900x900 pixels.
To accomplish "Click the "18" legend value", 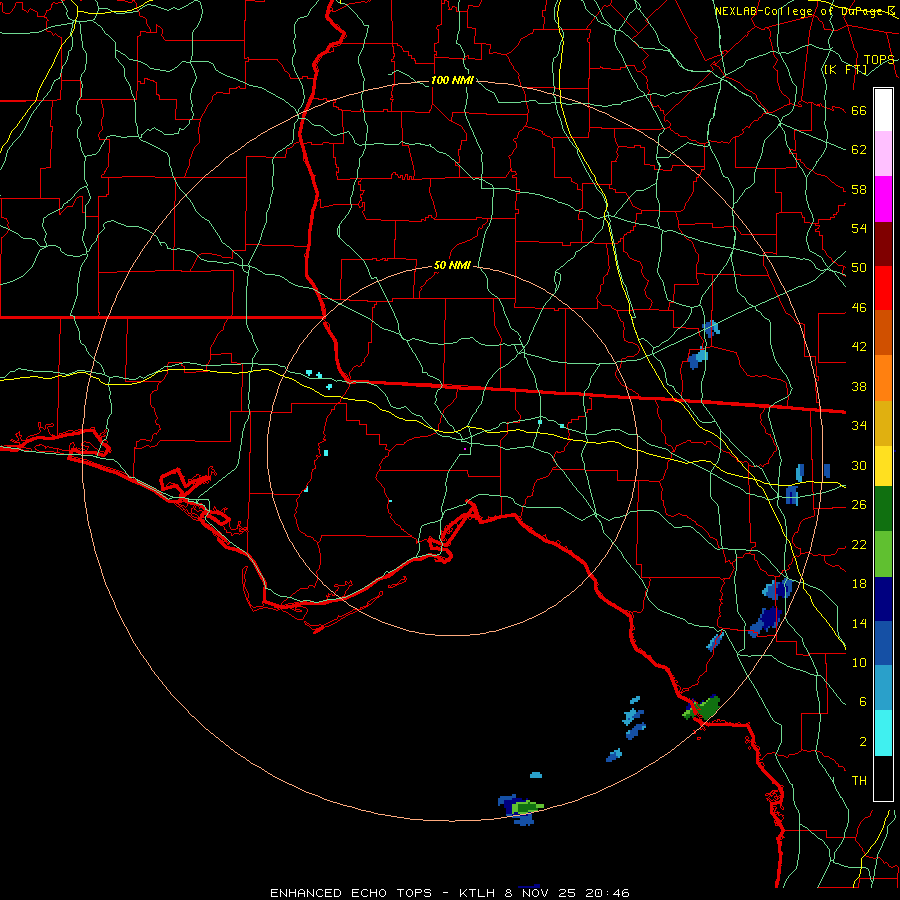I will (859, 584).
